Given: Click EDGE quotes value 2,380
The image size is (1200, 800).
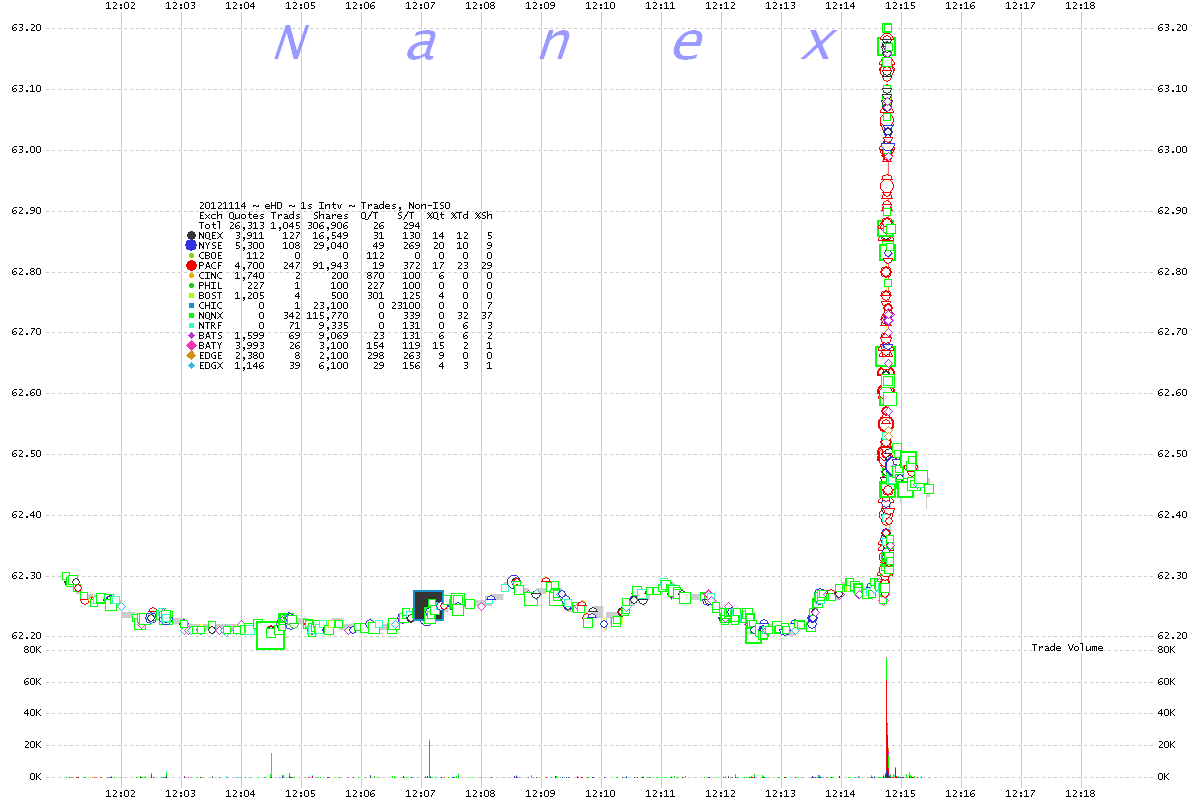Looking at the screenshot, I should 249,355.
